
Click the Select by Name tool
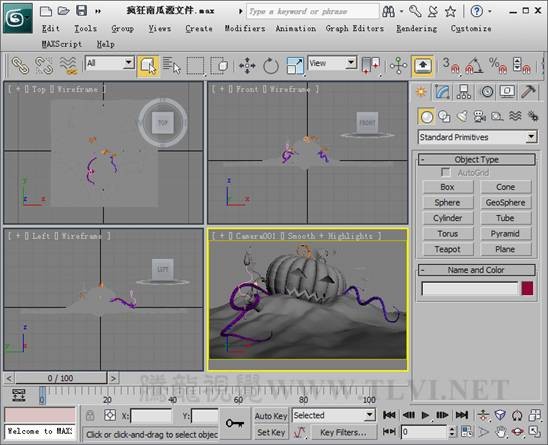tap(171, 65)
